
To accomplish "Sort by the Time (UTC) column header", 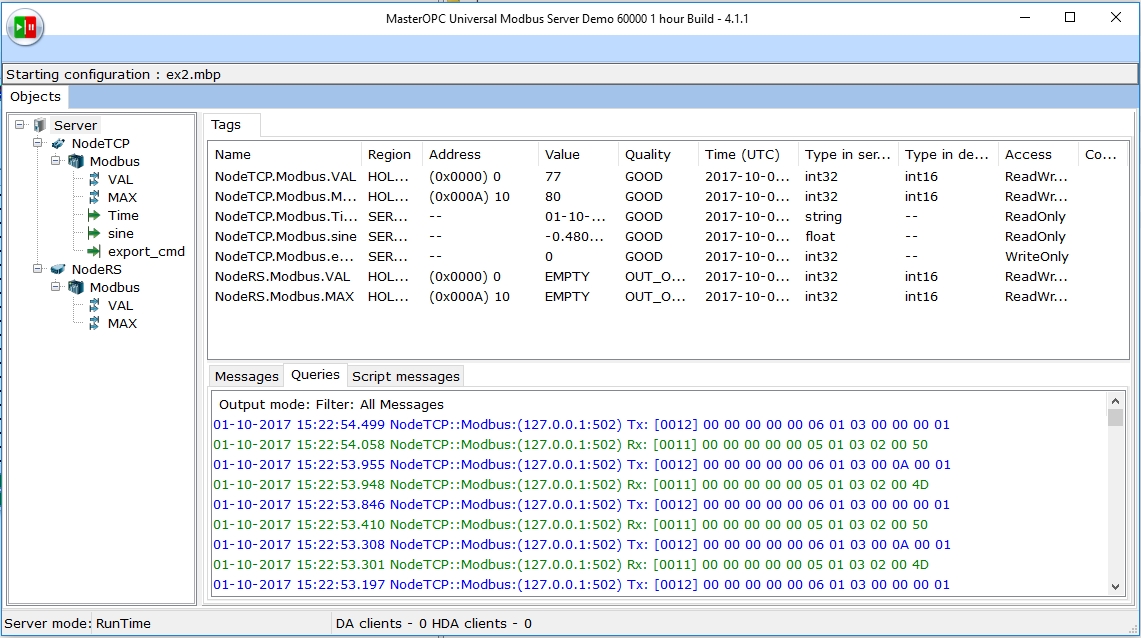I will (x=748, y=154).
